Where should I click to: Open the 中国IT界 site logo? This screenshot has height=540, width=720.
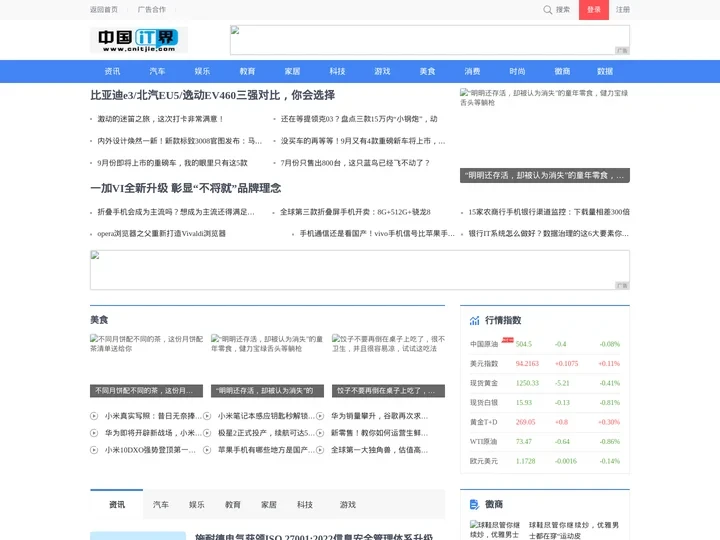(x=139, y=40)
